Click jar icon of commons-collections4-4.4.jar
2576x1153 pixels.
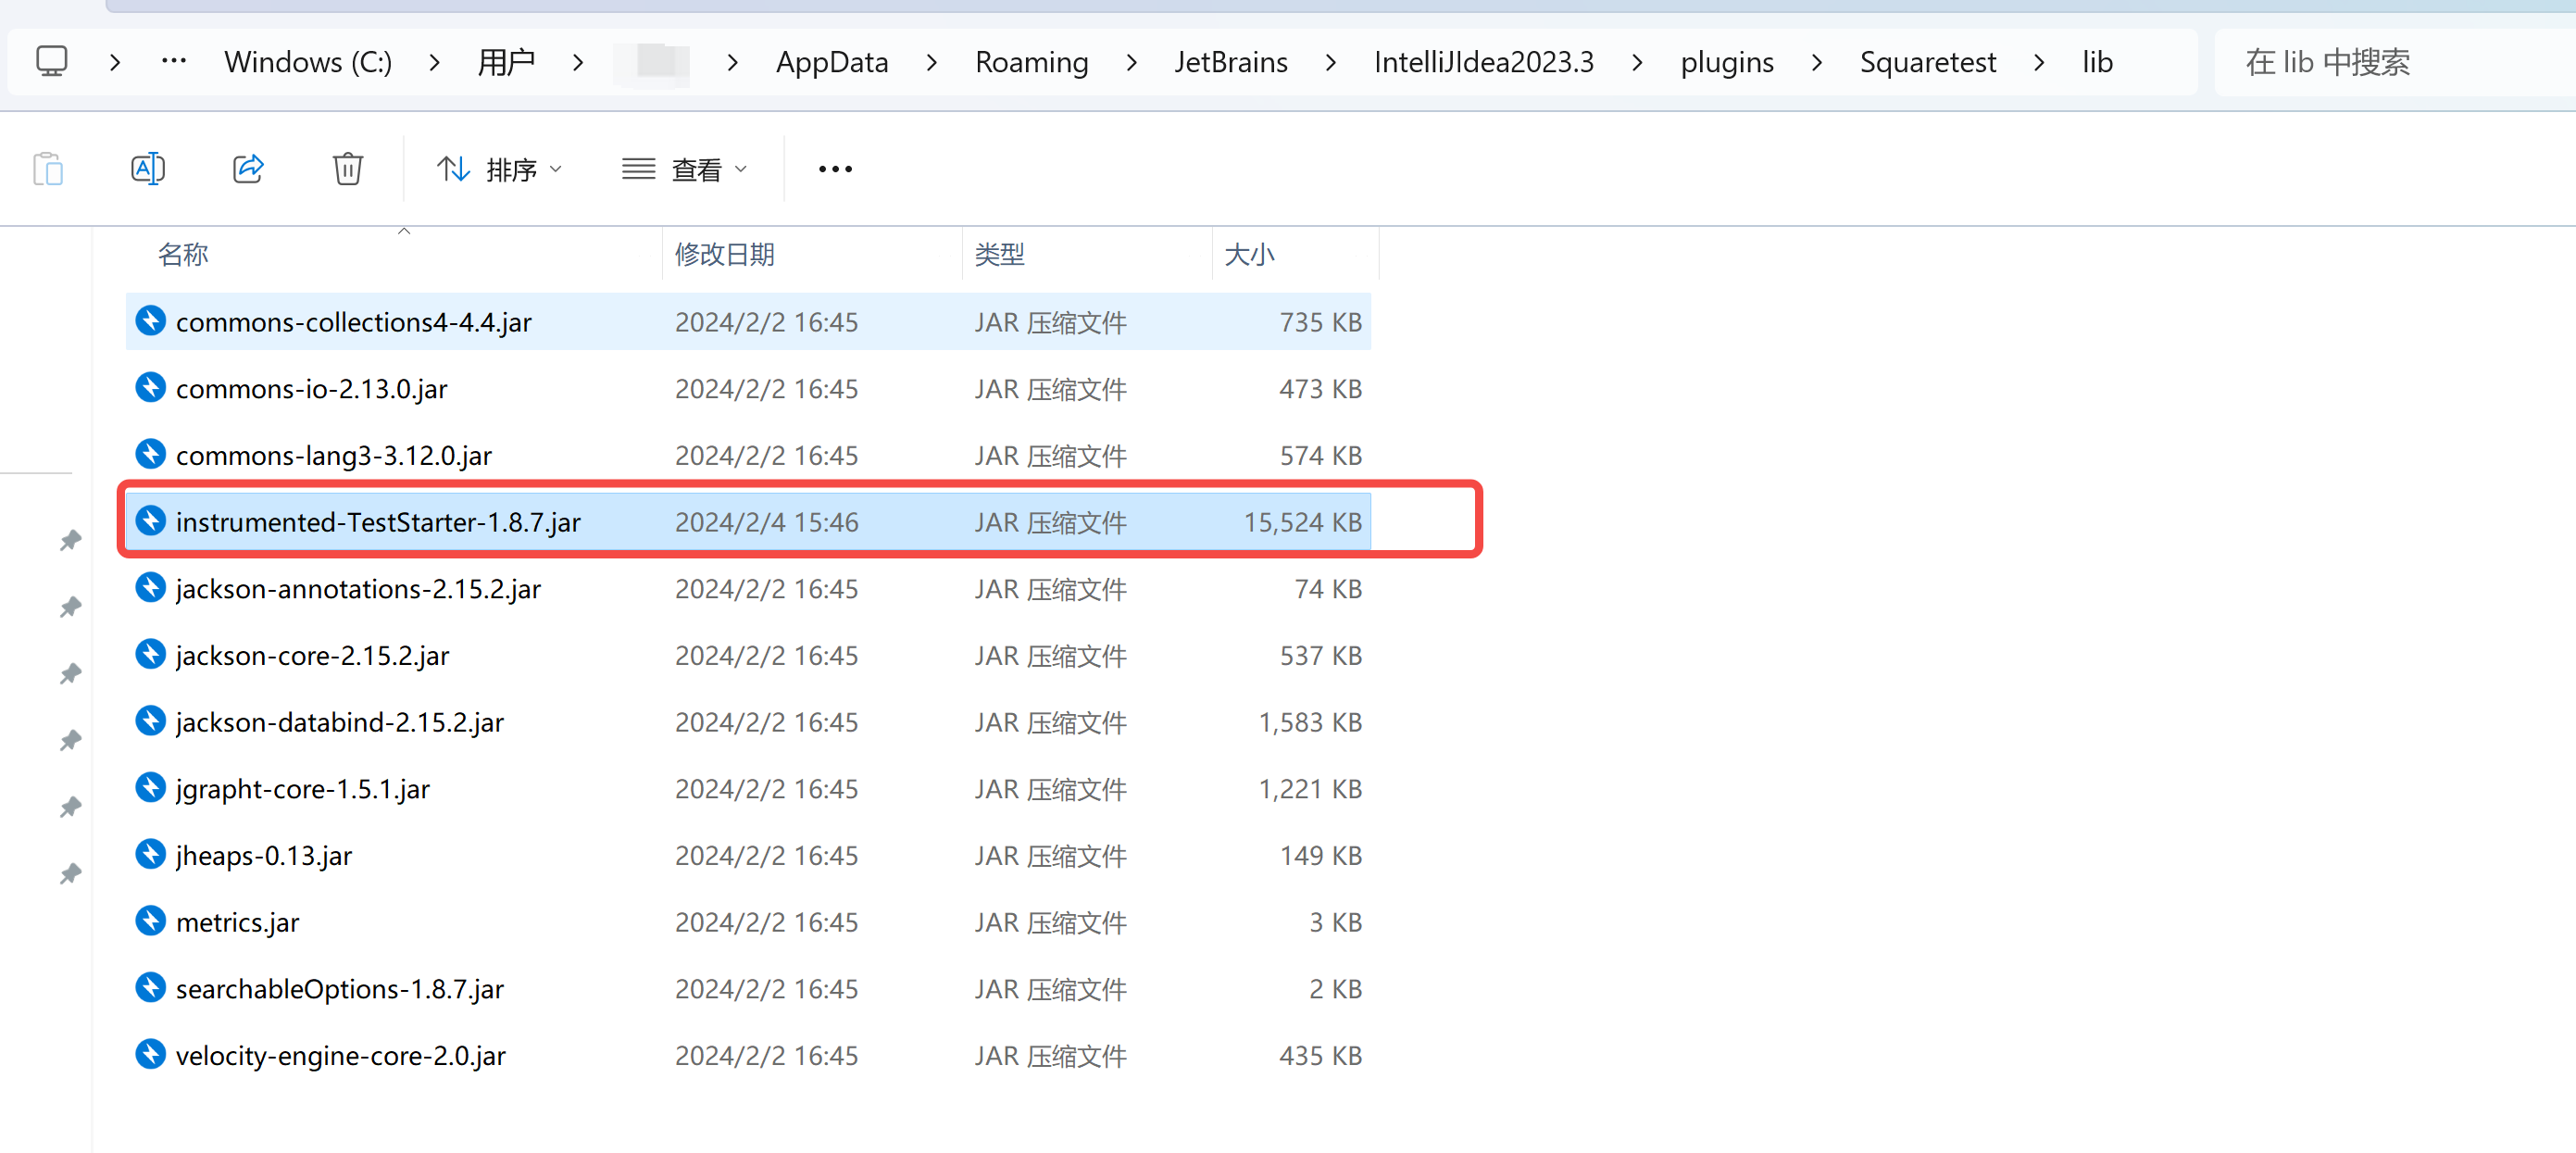click(150, 320)
